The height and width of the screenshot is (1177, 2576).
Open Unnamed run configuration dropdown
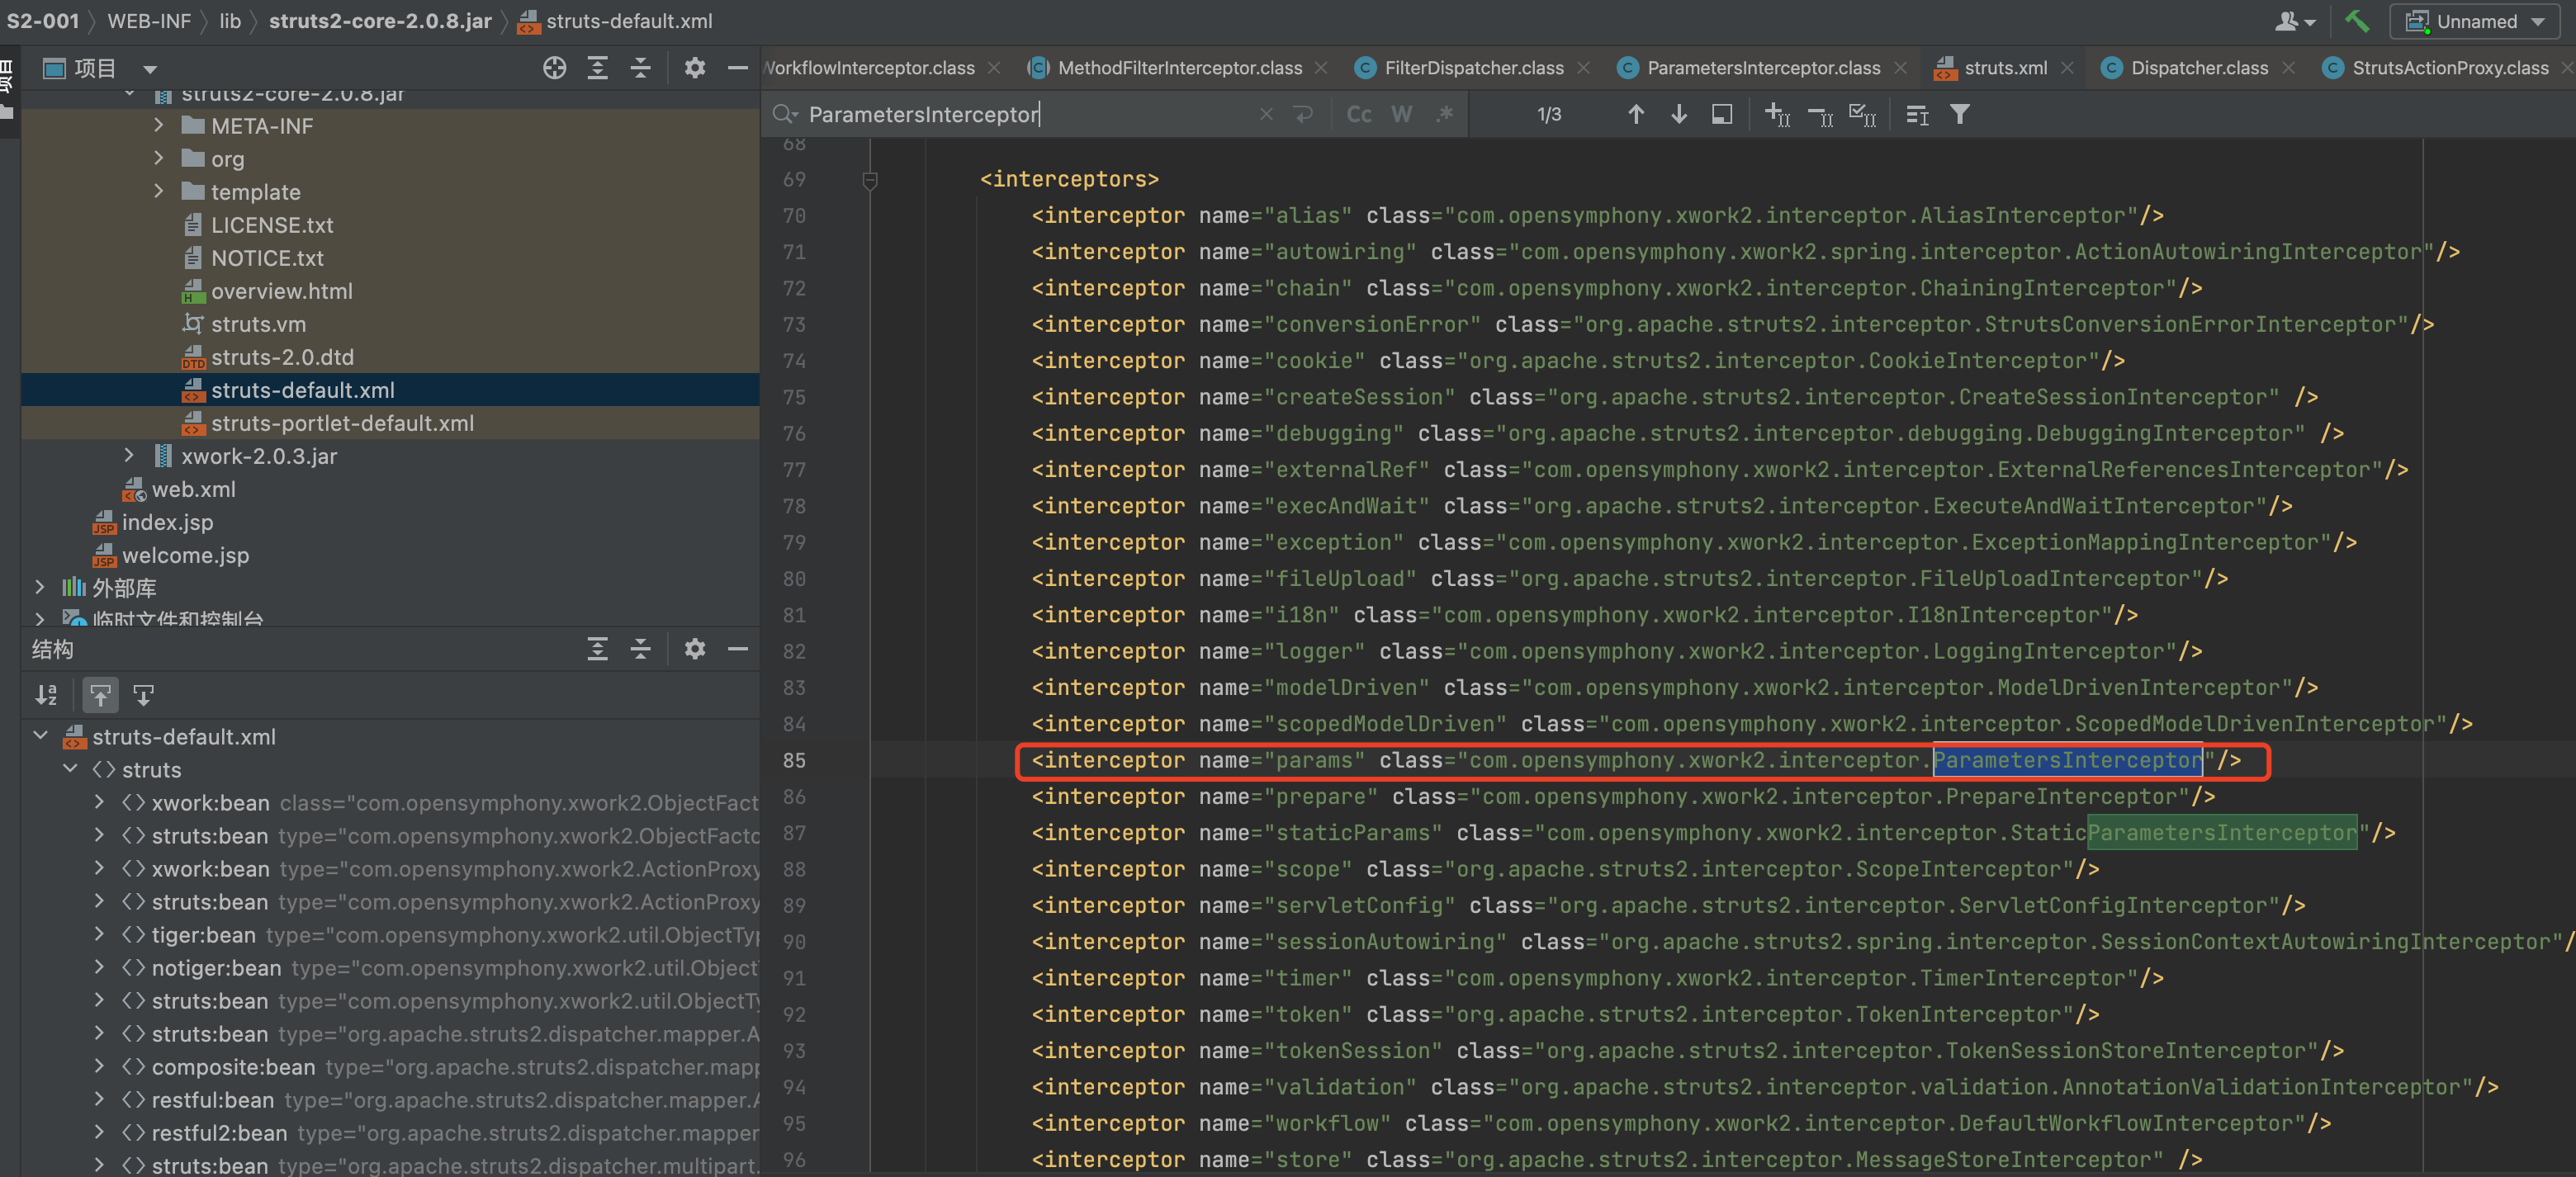pyautogui.click(x=2475, y=21)
